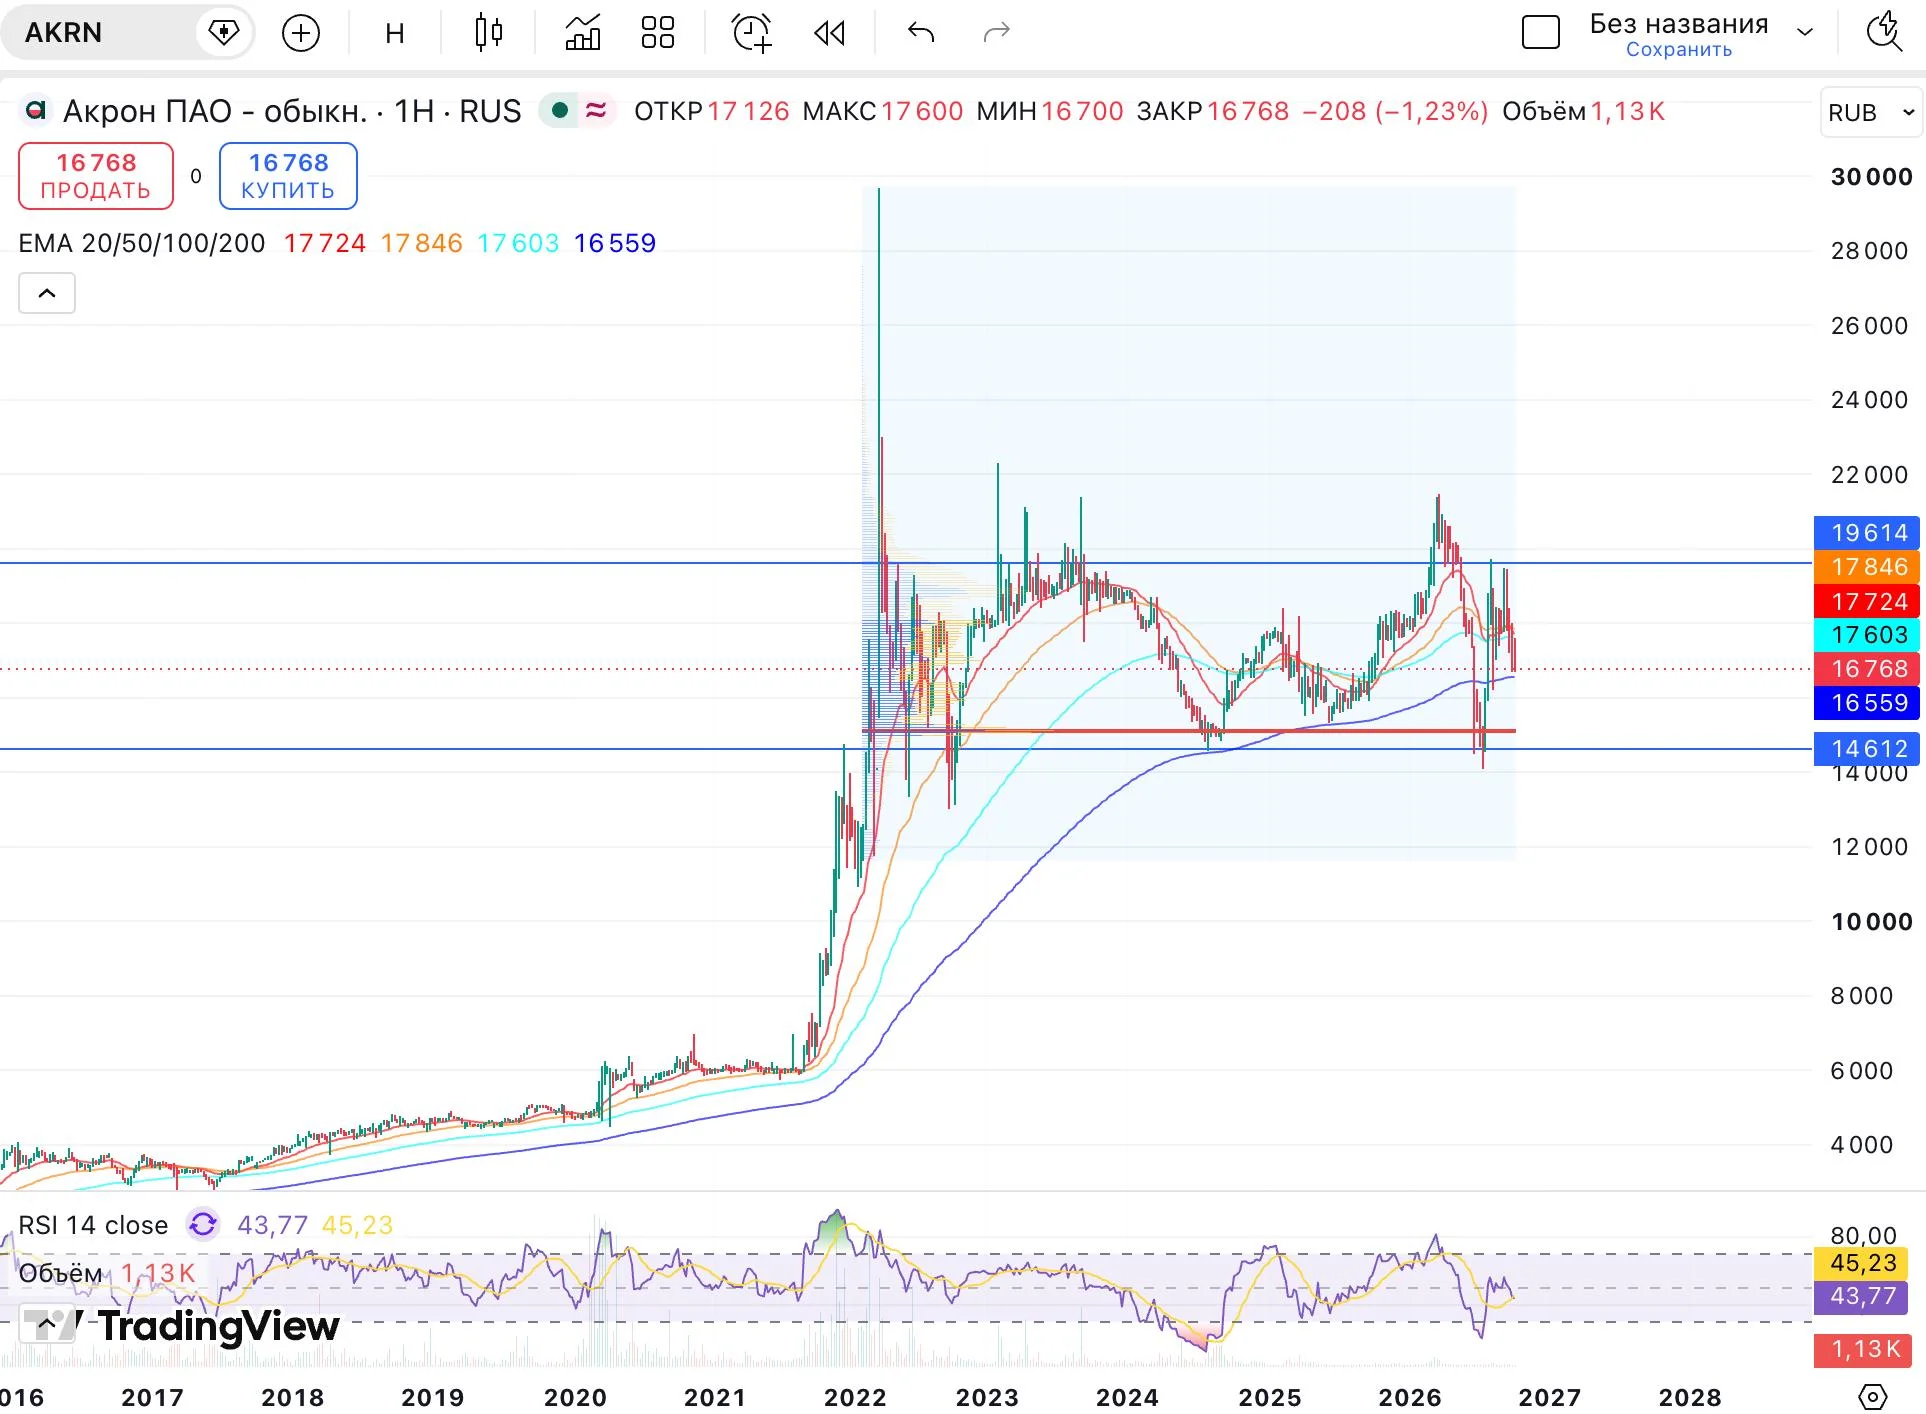Click the 16768 current price label
This screenshot has height=1414, width=1926.
coord(1867,669)
